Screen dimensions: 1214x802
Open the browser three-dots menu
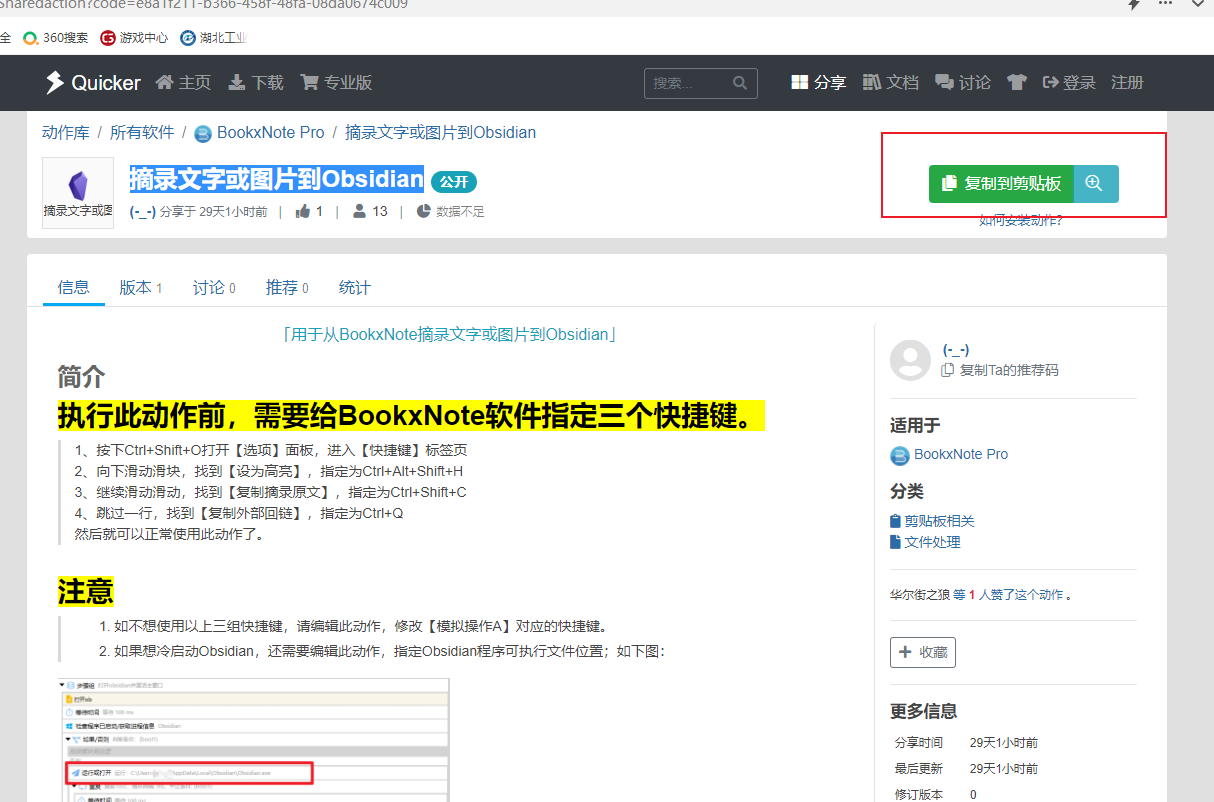[x=1166, y=6]
